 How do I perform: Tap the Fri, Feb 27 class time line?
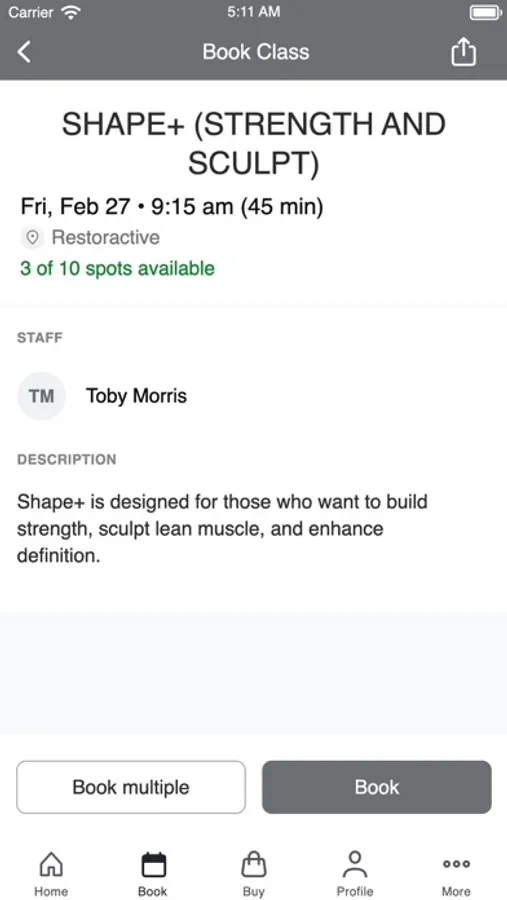(172, 207)
